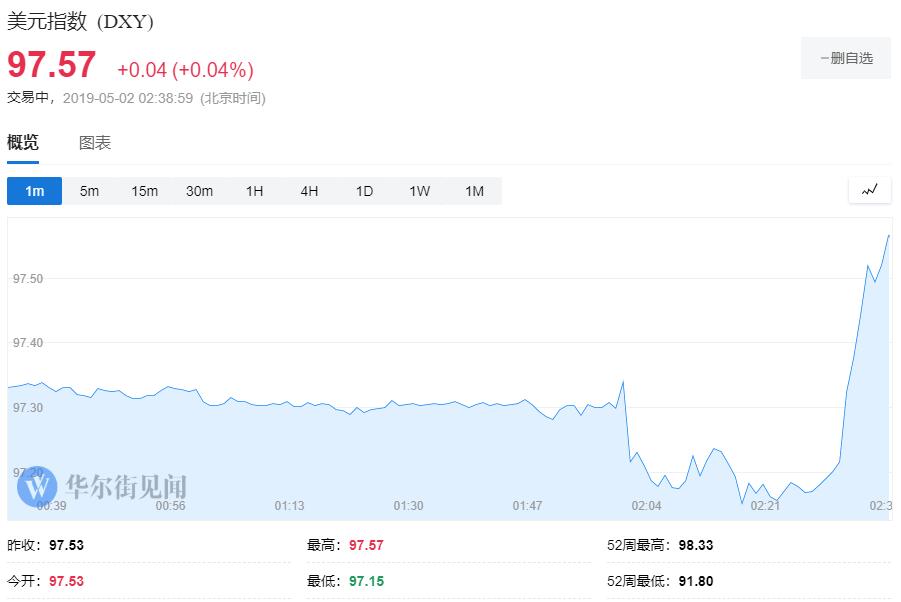Switch chart to 5m interval
Viewport: 901px width, 602px height.
[x=90, y=191]
